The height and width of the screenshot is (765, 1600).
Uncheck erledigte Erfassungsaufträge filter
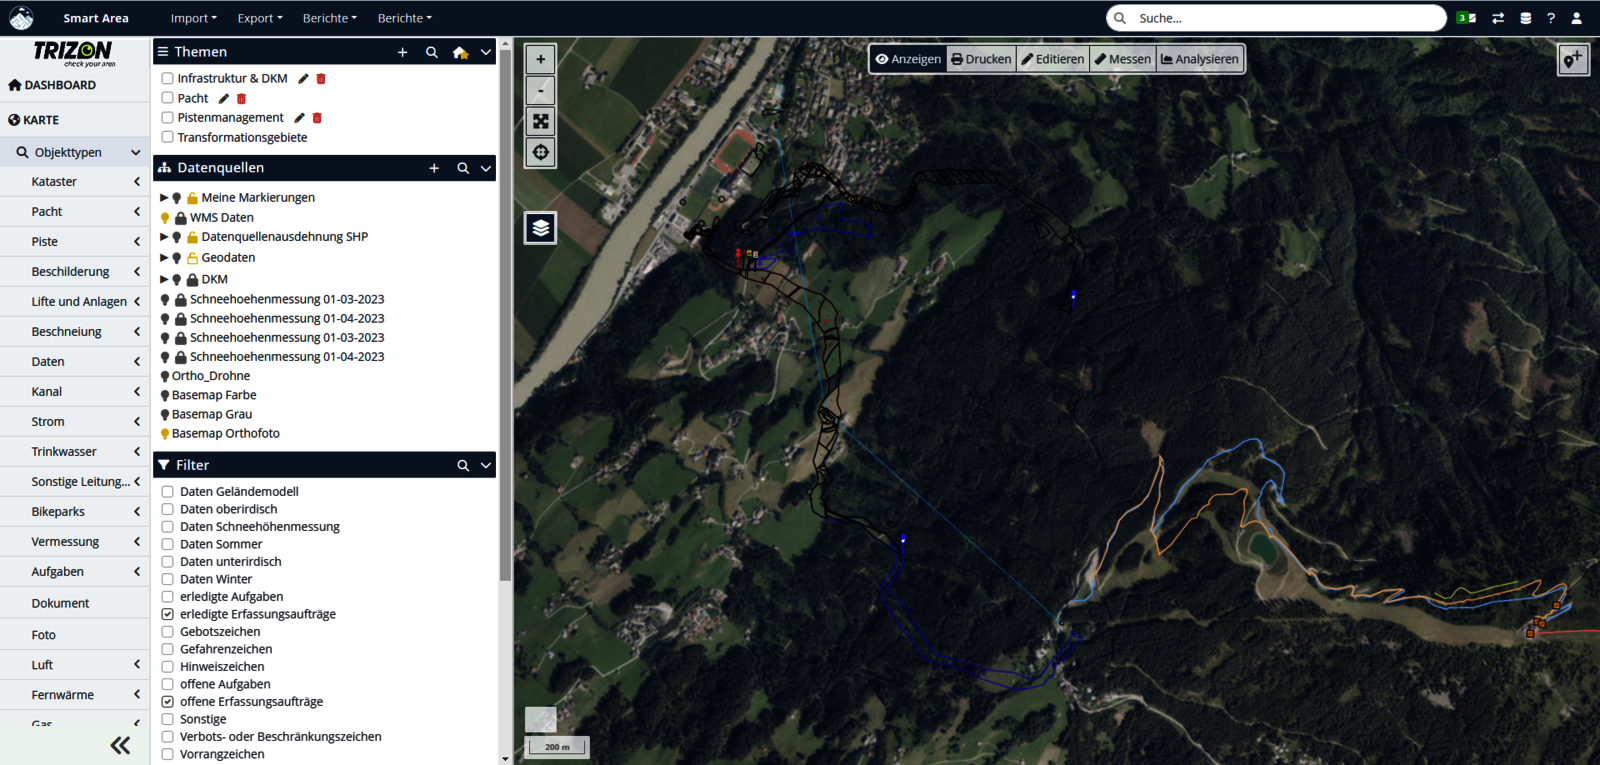(168, 614)
